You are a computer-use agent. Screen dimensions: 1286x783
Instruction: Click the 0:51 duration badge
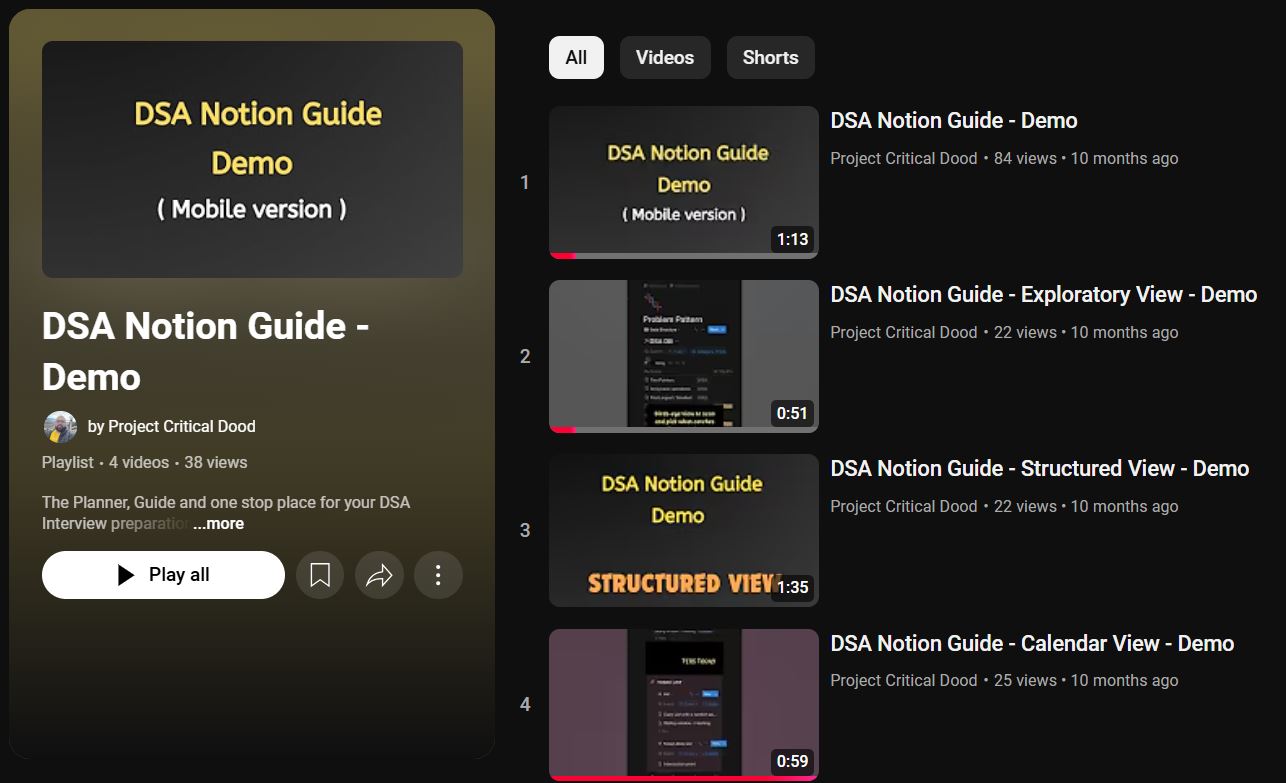(x=792, y=414)
